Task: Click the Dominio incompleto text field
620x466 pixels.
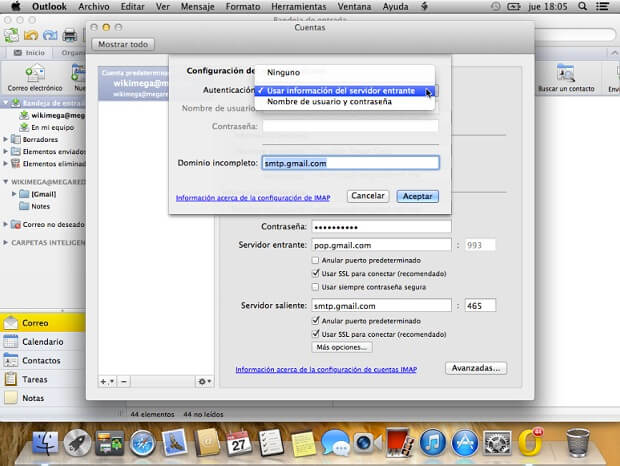Action: click(x=350, y=163)
